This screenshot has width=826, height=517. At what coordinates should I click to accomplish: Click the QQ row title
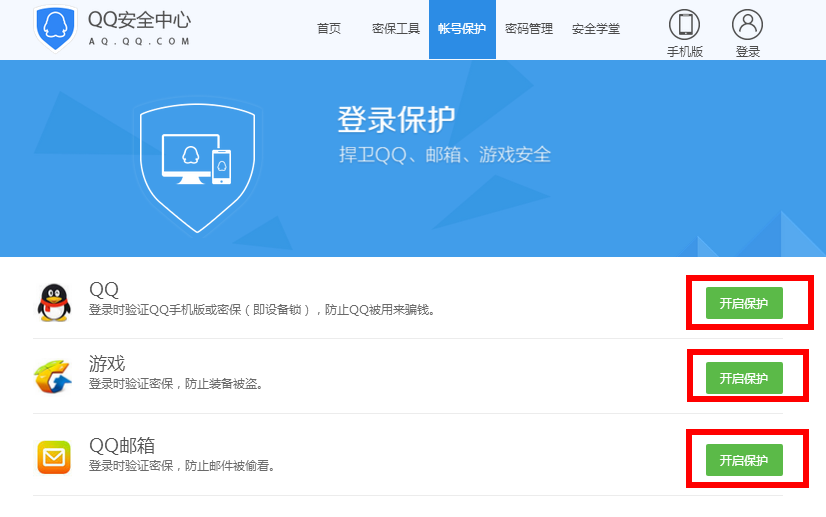click(104, 289)
